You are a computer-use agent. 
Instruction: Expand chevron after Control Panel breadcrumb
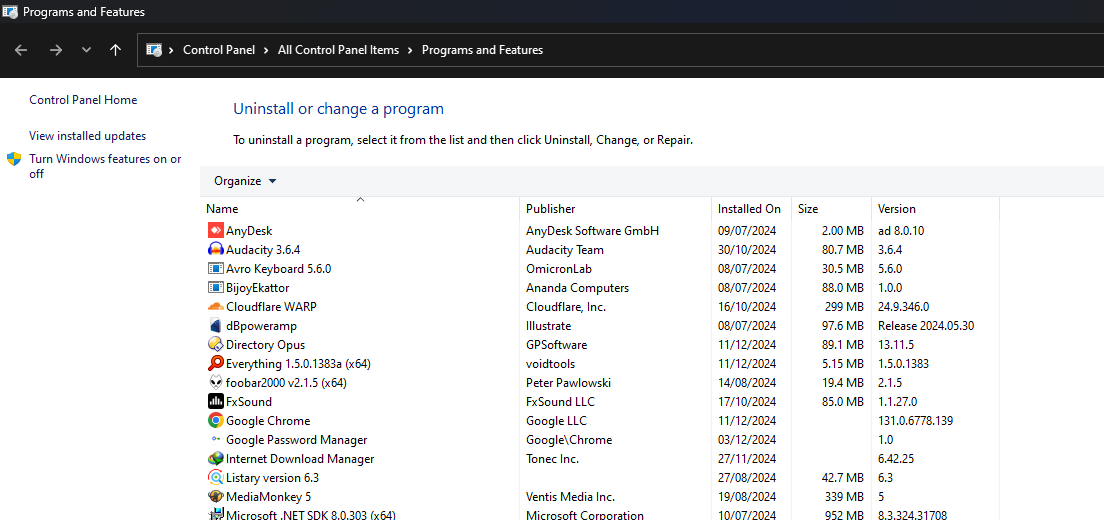point(266,50)
